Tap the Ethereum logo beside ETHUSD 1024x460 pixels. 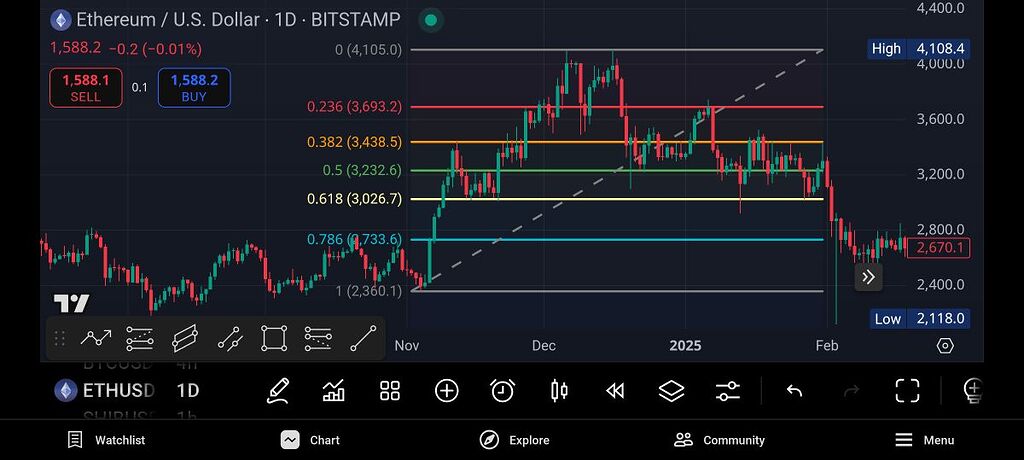point(65,391)
